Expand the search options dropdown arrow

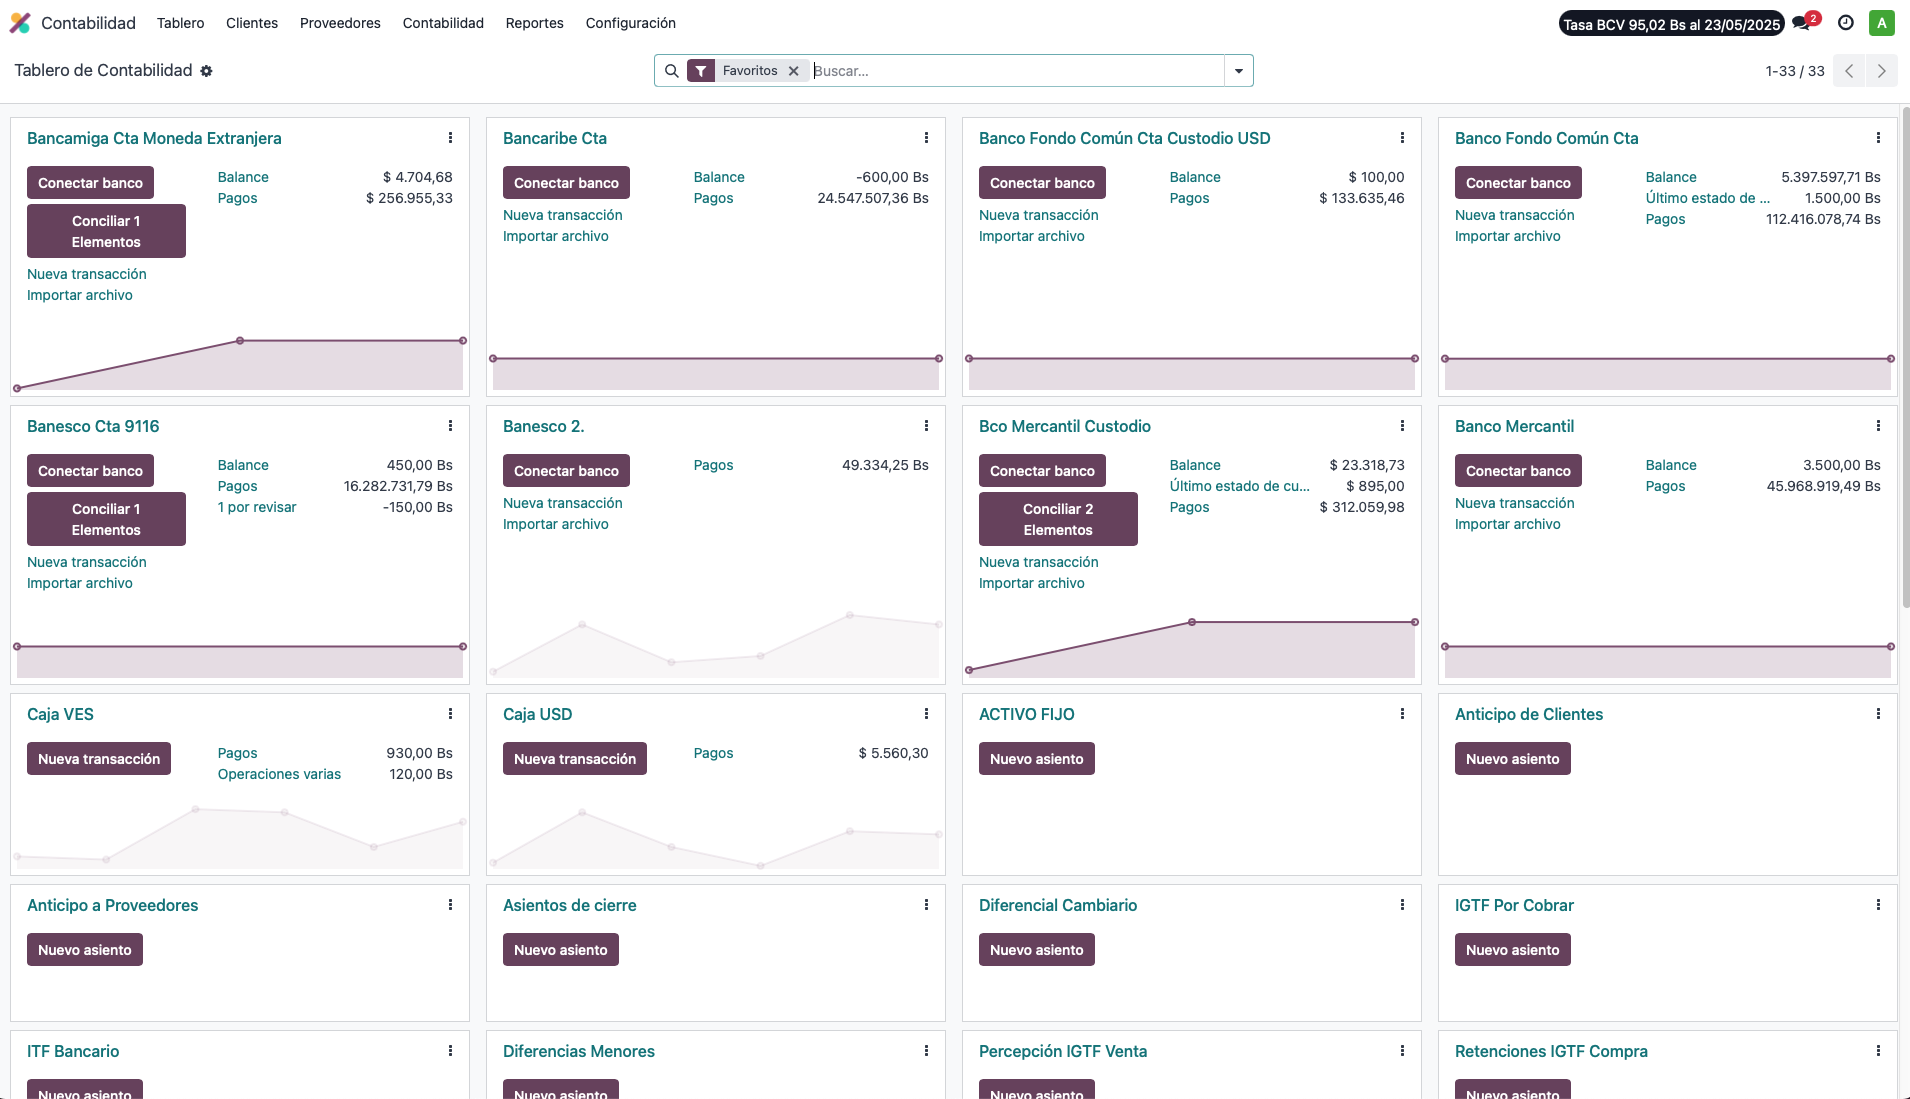click(1239, 71)
